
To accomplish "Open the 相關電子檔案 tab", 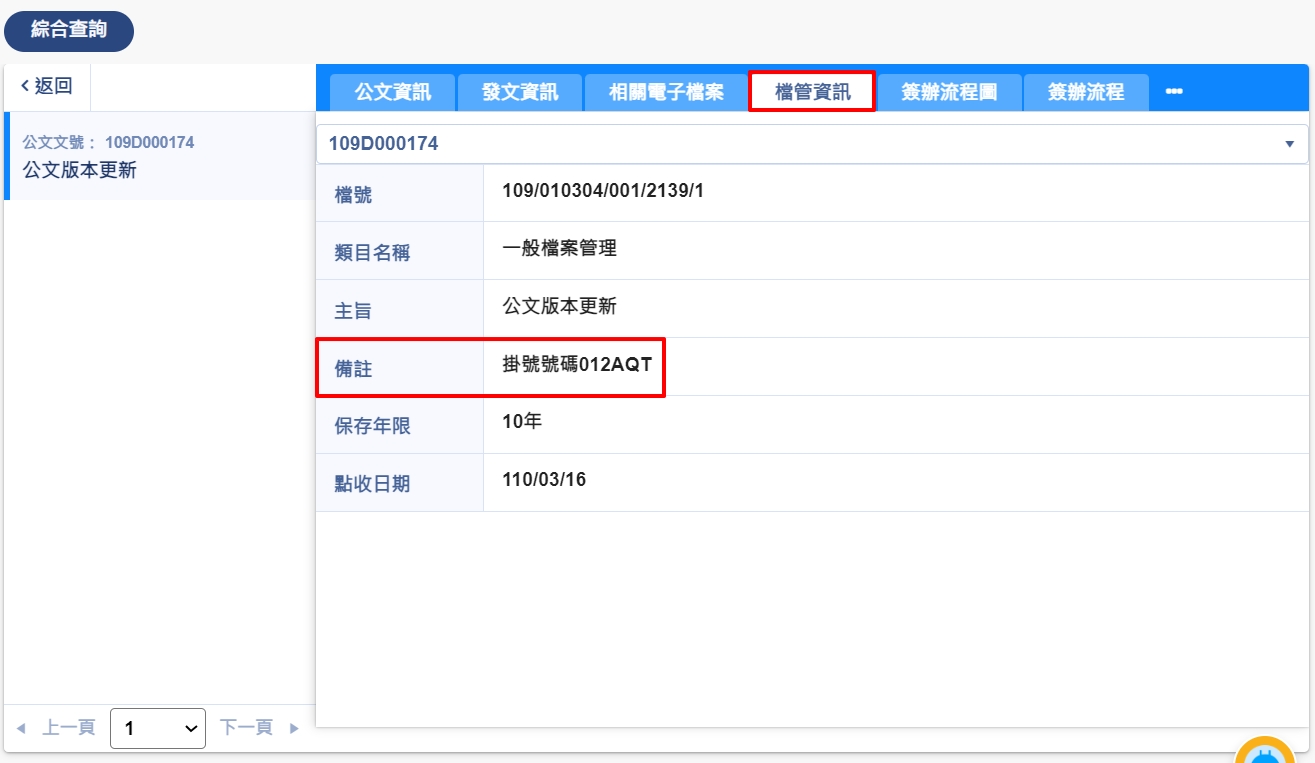I will tap(666, 93).
